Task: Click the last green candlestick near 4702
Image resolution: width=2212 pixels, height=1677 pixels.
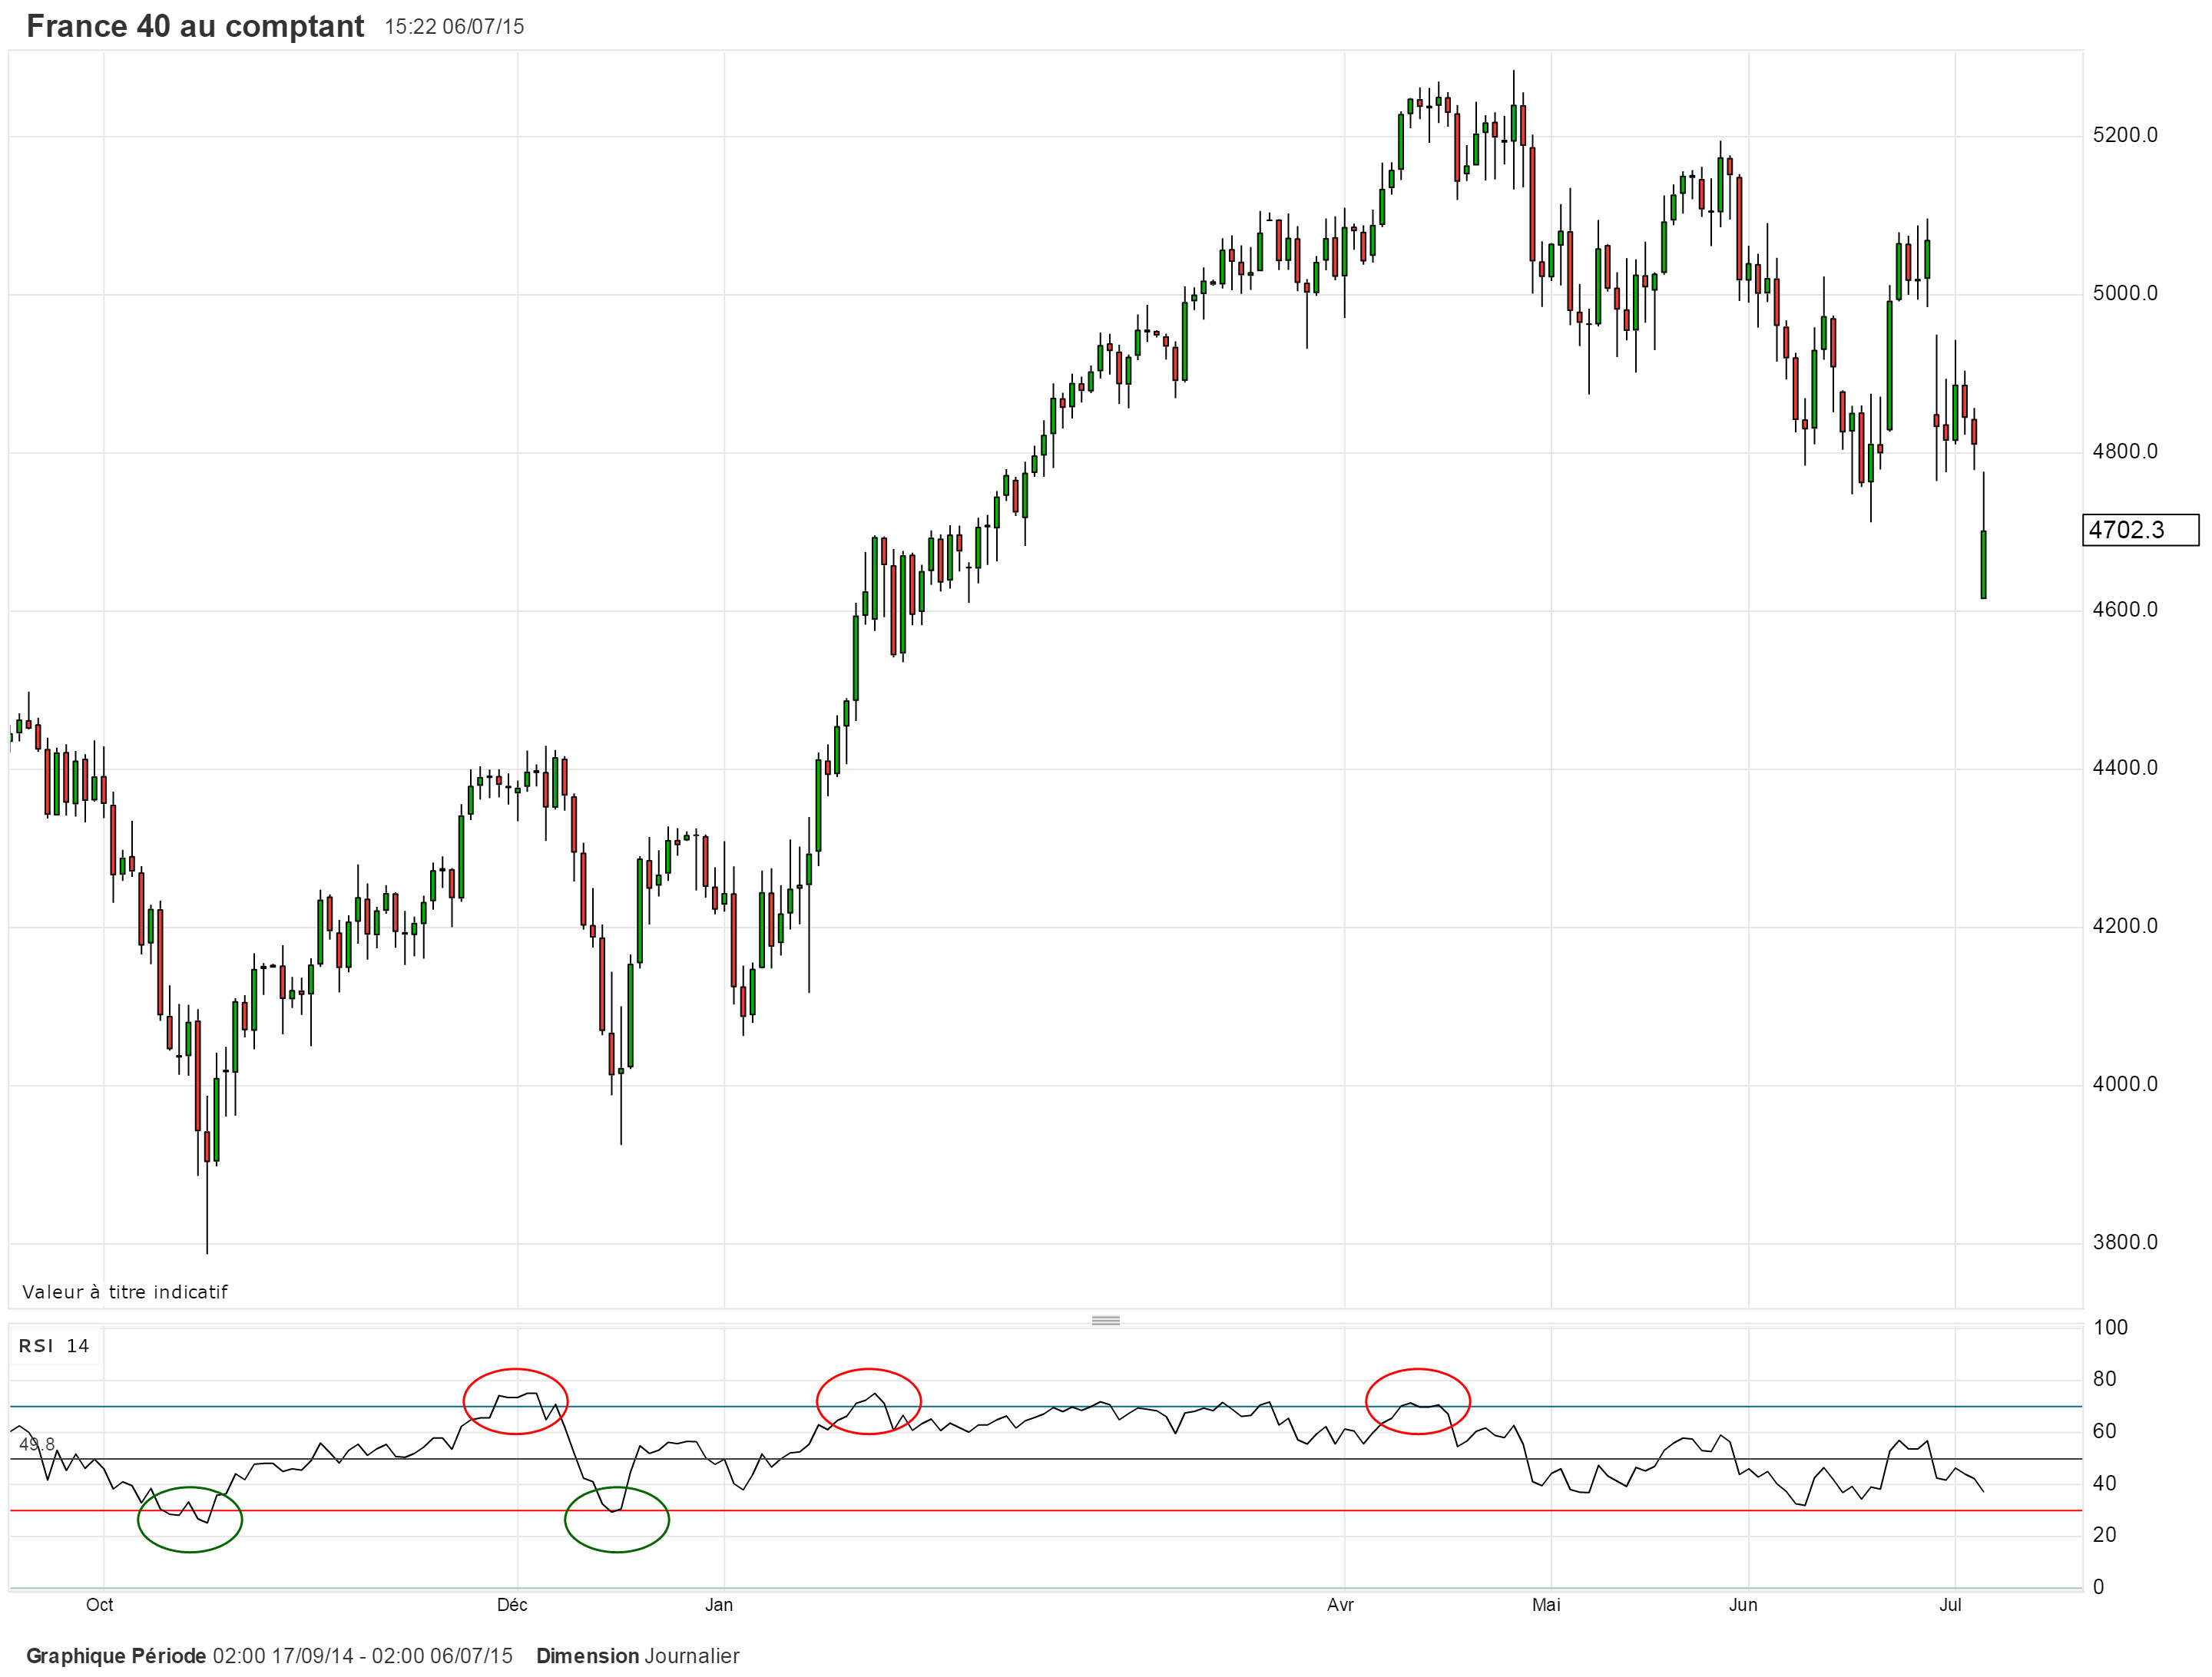Action: (1983, 565)
